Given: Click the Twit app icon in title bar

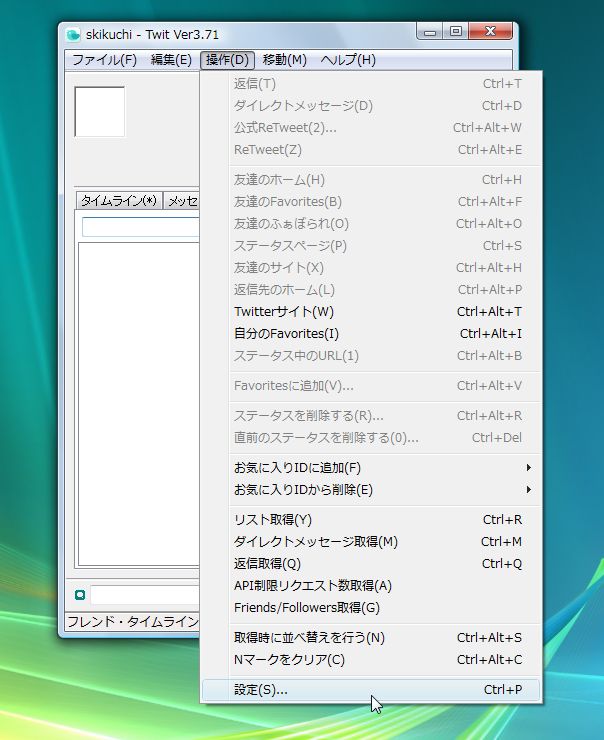Looking at the screenshot, I should [73, 34].
